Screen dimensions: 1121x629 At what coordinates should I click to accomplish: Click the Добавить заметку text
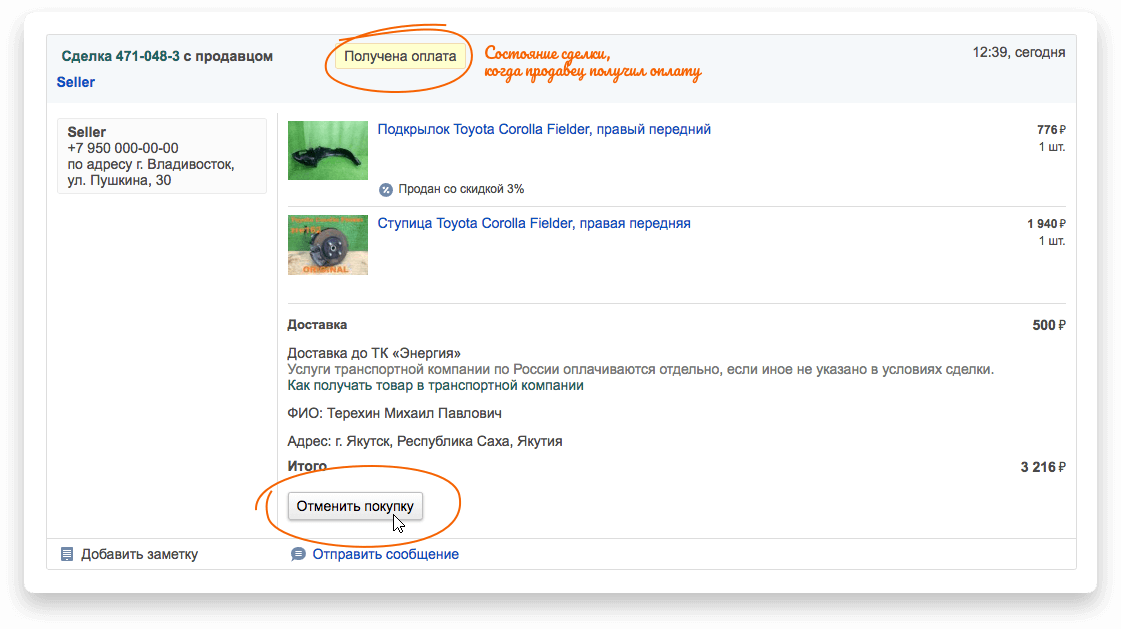pos(139,554)
